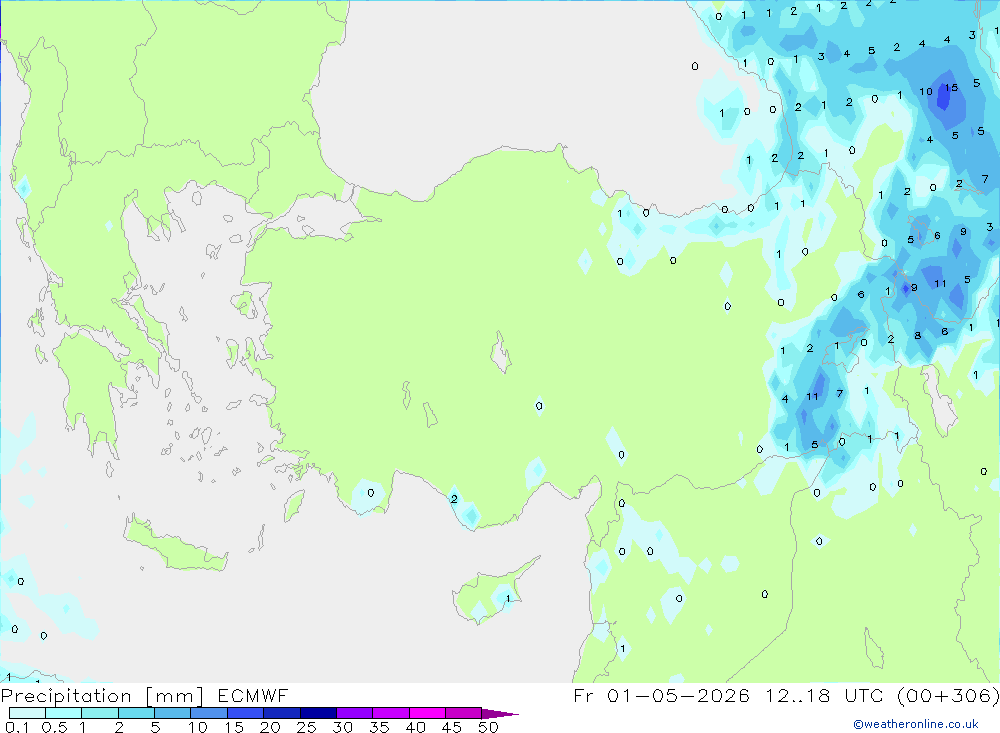Click the '50' legend scale label
Screen dimensions: 1000x733
488,727
